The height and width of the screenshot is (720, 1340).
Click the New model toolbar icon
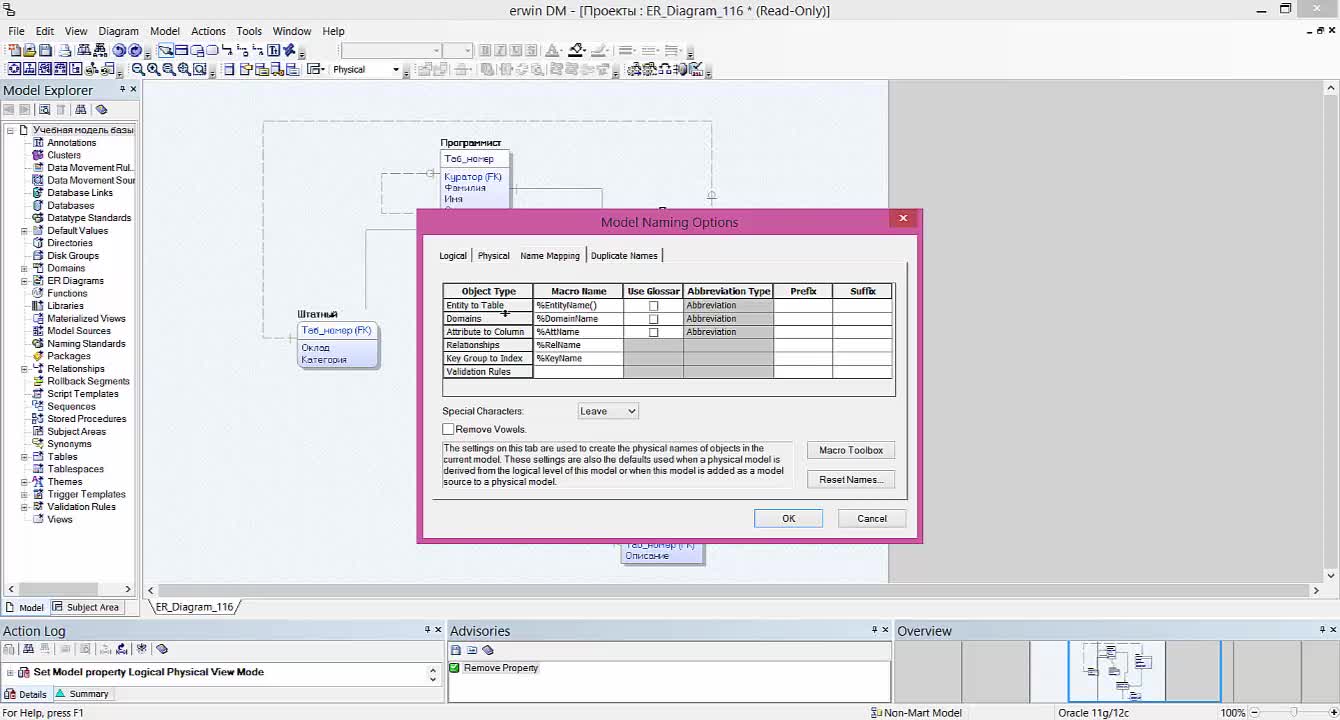[14, 50]
